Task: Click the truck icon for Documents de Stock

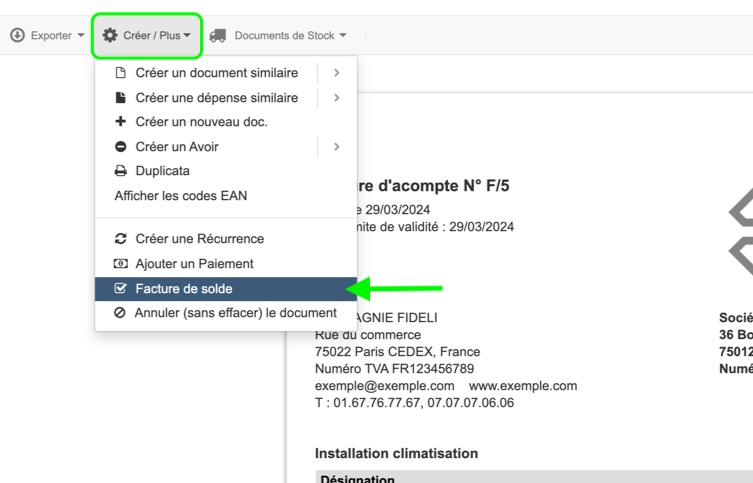Action: (217, 35)
